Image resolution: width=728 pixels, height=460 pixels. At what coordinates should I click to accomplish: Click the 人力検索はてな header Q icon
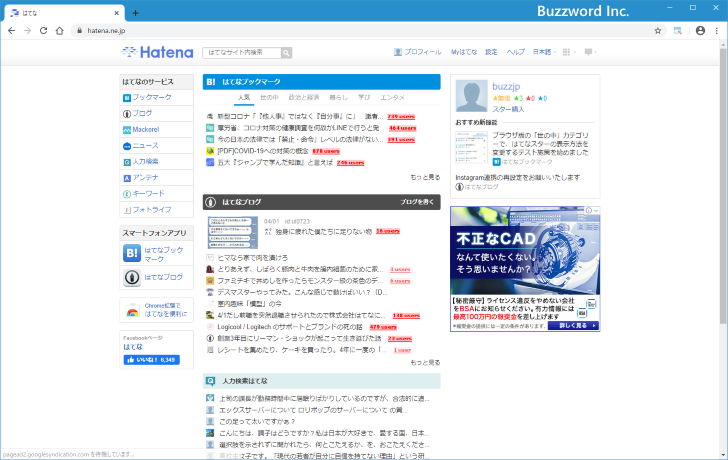point(211,381)
